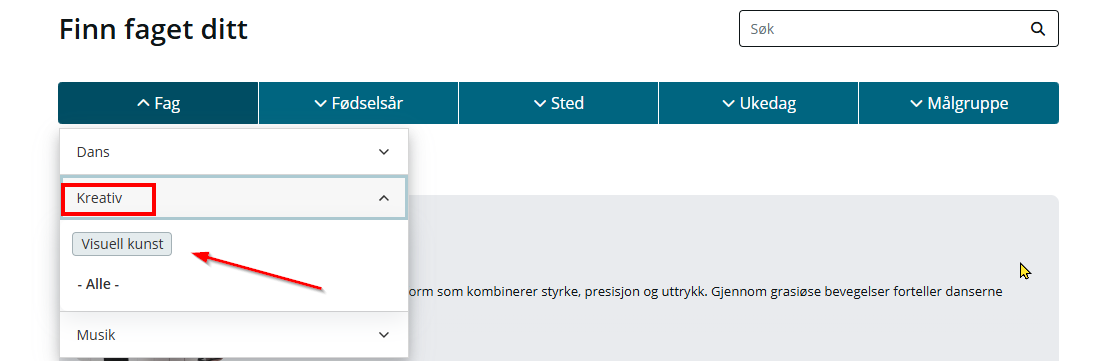
Task: Expand the Musik category
Action: click(x=234, y=335)
